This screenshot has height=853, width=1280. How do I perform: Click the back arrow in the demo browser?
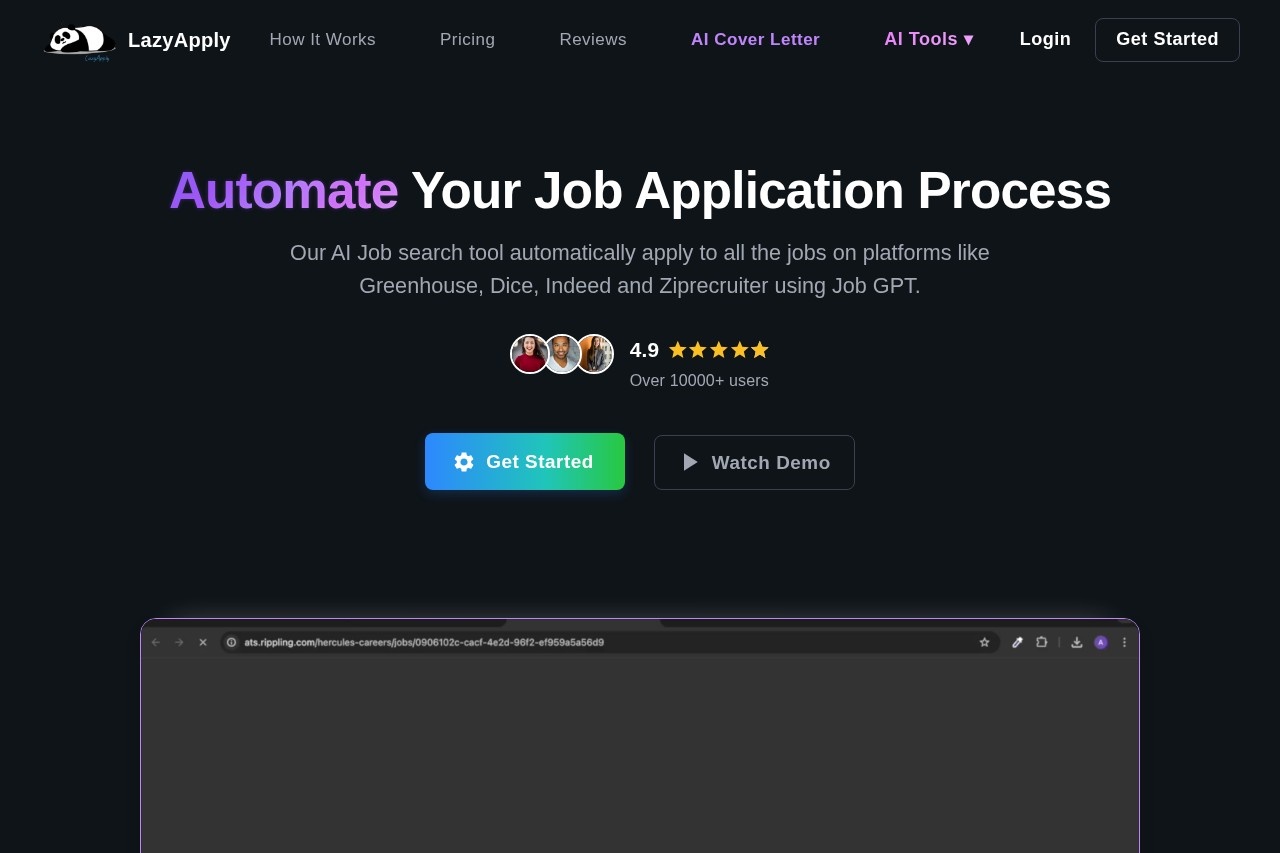click(x=155, y=642)
